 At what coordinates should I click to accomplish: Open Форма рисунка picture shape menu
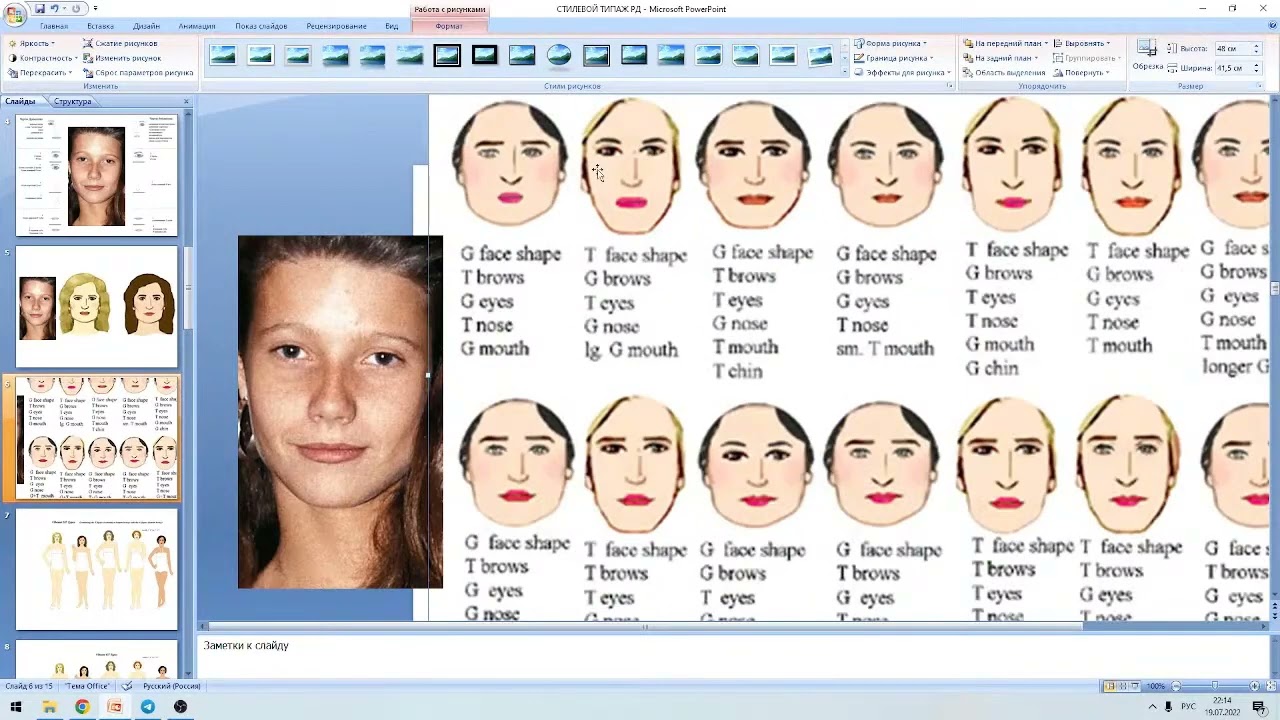coord(891,44)
